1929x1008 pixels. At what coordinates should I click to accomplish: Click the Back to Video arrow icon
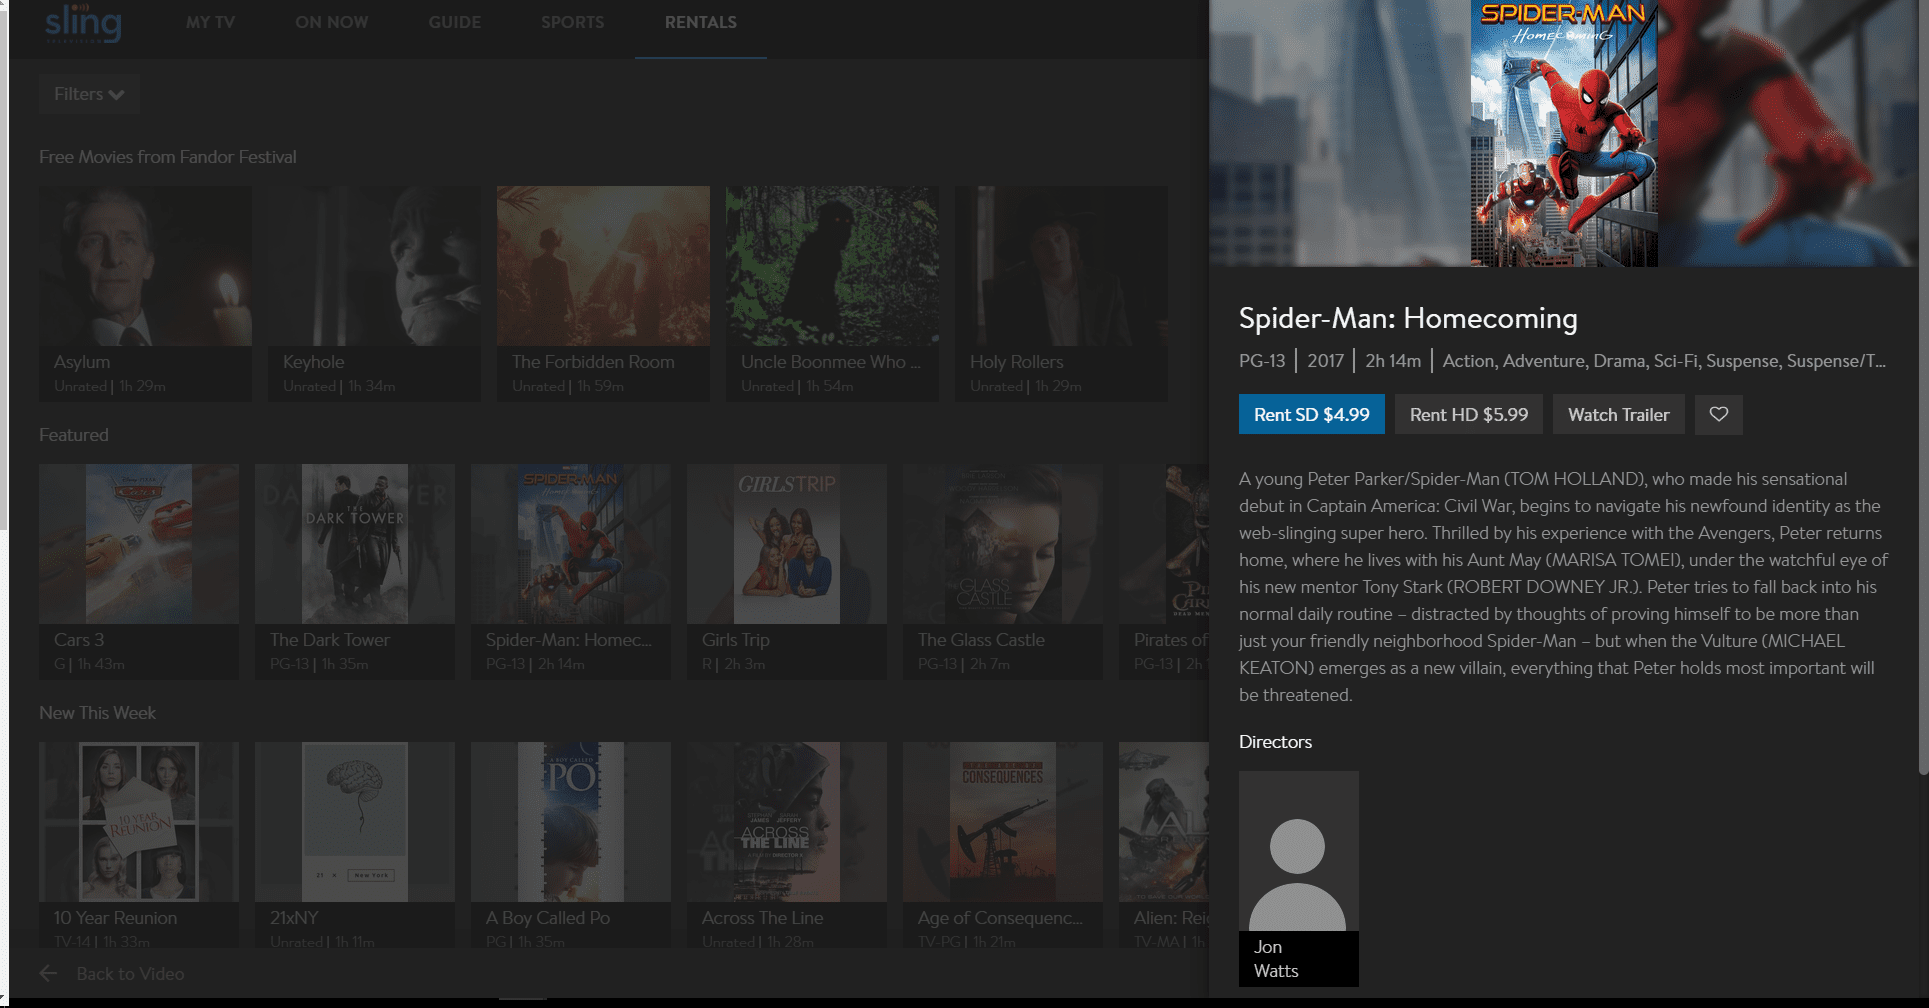(x=48, y=973)
